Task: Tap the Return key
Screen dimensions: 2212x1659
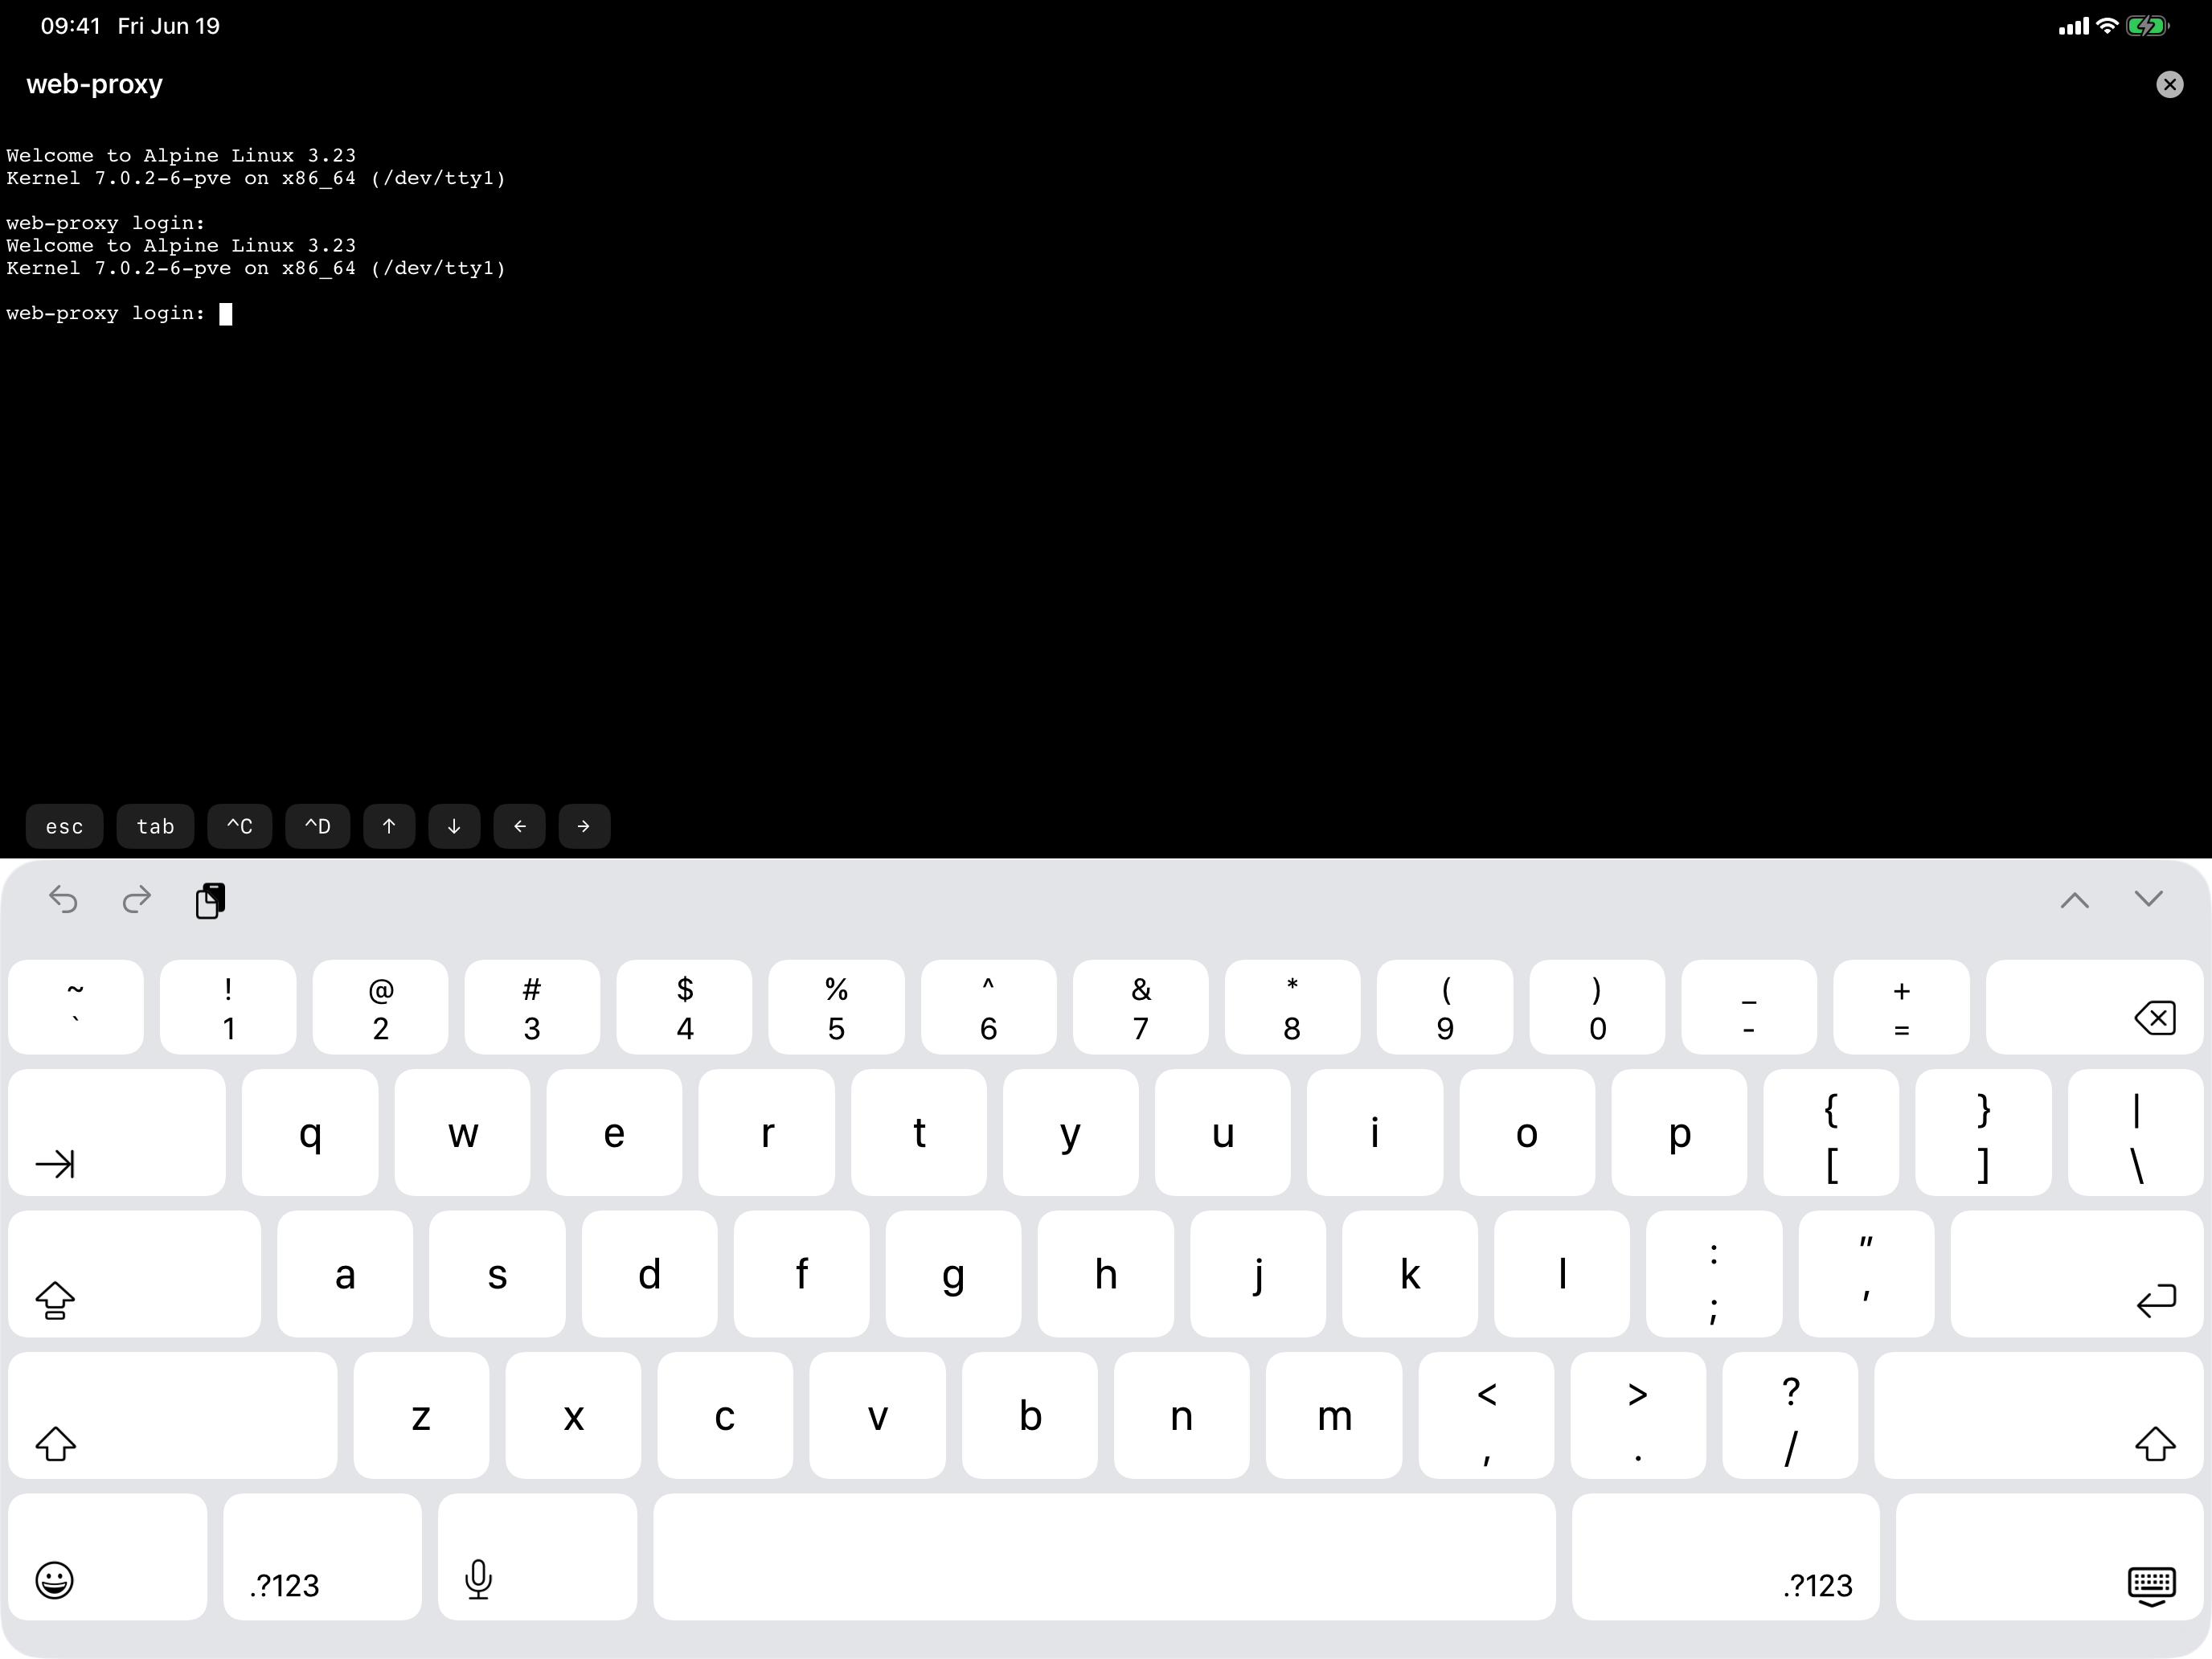Action: click(2076, 1273)
